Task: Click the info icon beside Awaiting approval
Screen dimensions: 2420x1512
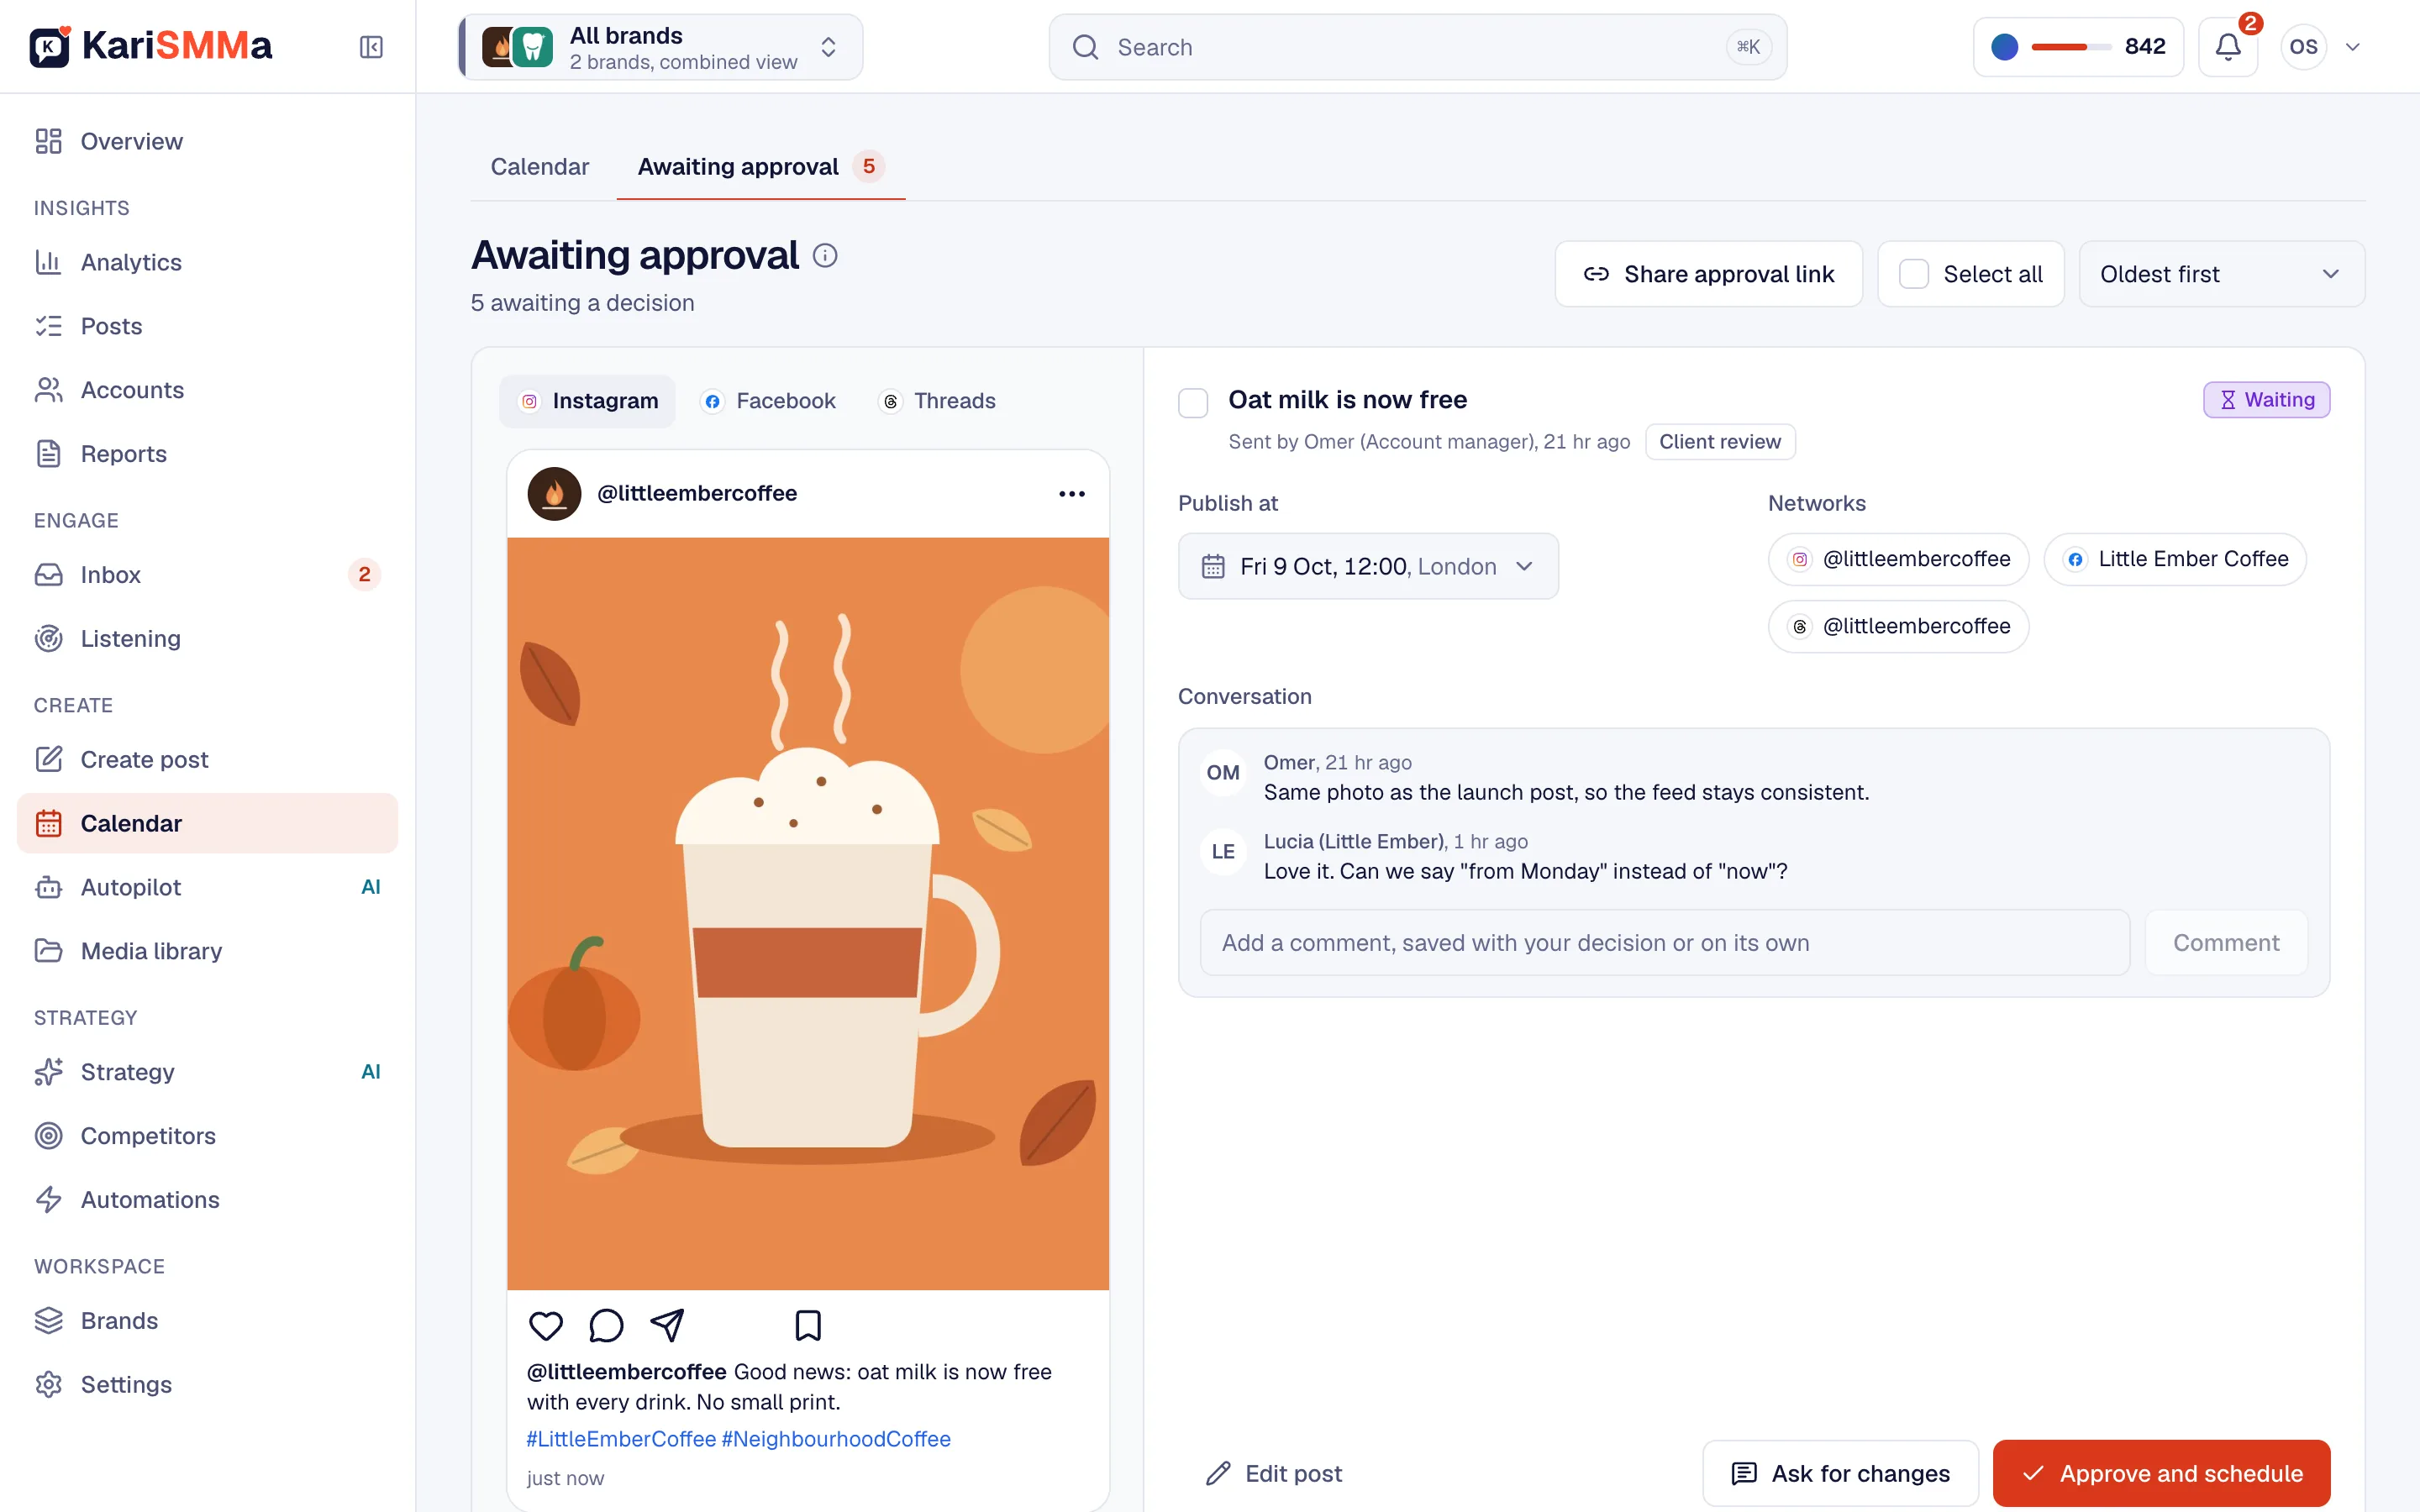Action: pyautogui.click(x=825, y=256)
